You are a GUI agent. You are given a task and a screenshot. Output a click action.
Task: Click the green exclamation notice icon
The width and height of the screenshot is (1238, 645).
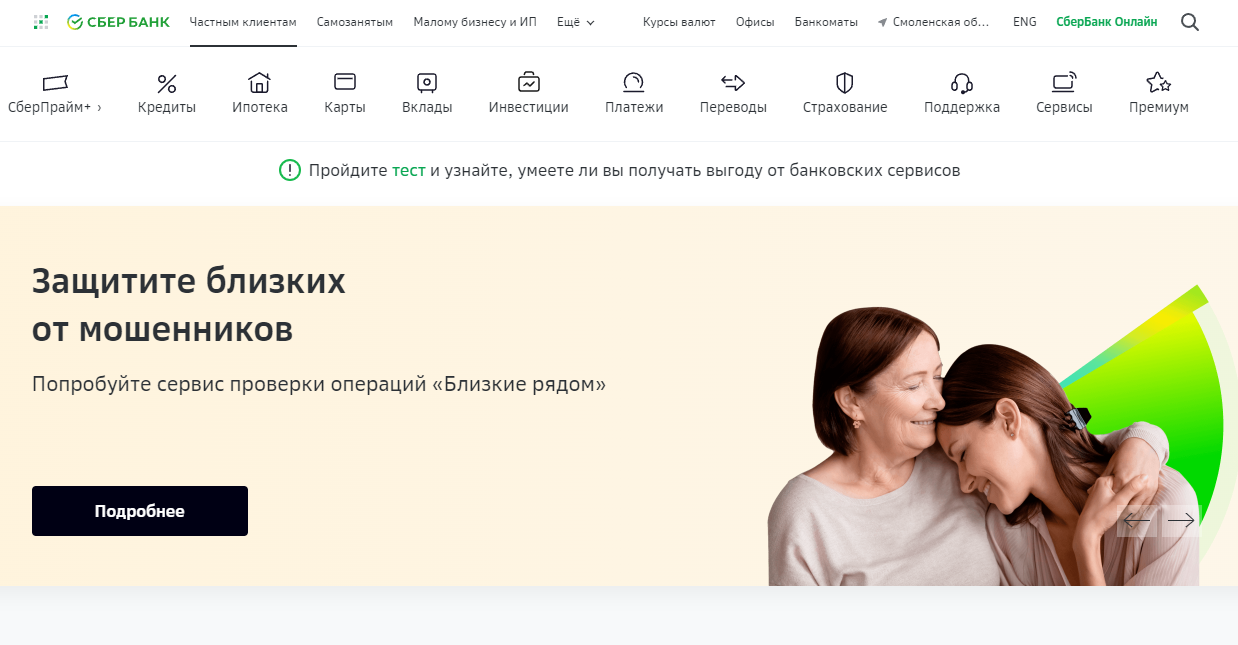(x=290, y=170)
